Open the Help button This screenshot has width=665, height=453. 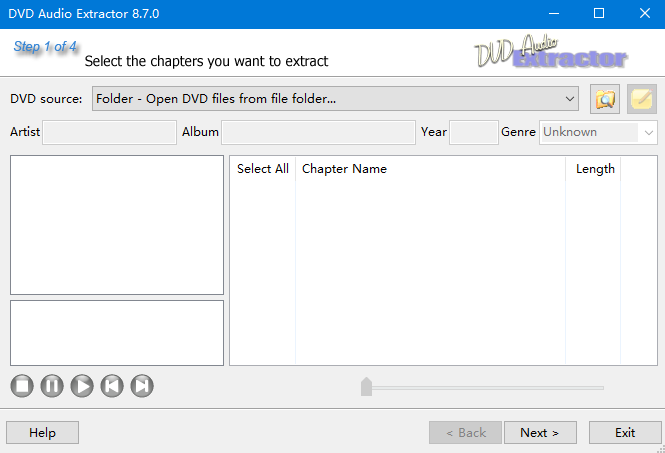point(42,433)
